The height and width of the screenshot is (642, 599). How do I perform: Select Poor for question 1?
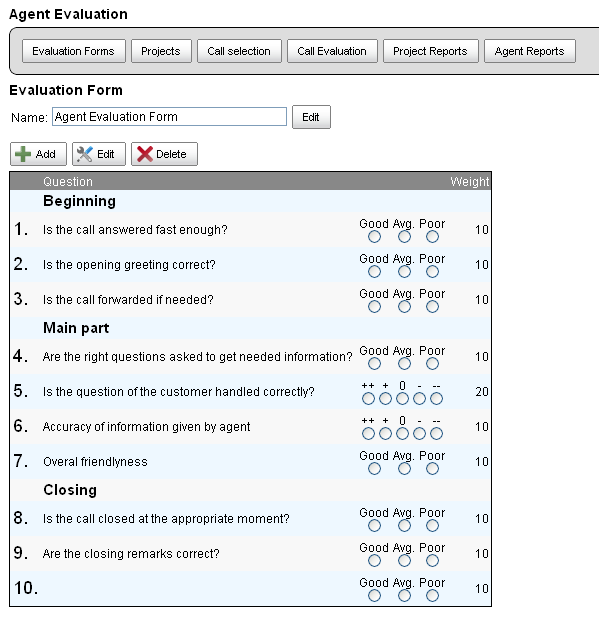pos(432,237)
